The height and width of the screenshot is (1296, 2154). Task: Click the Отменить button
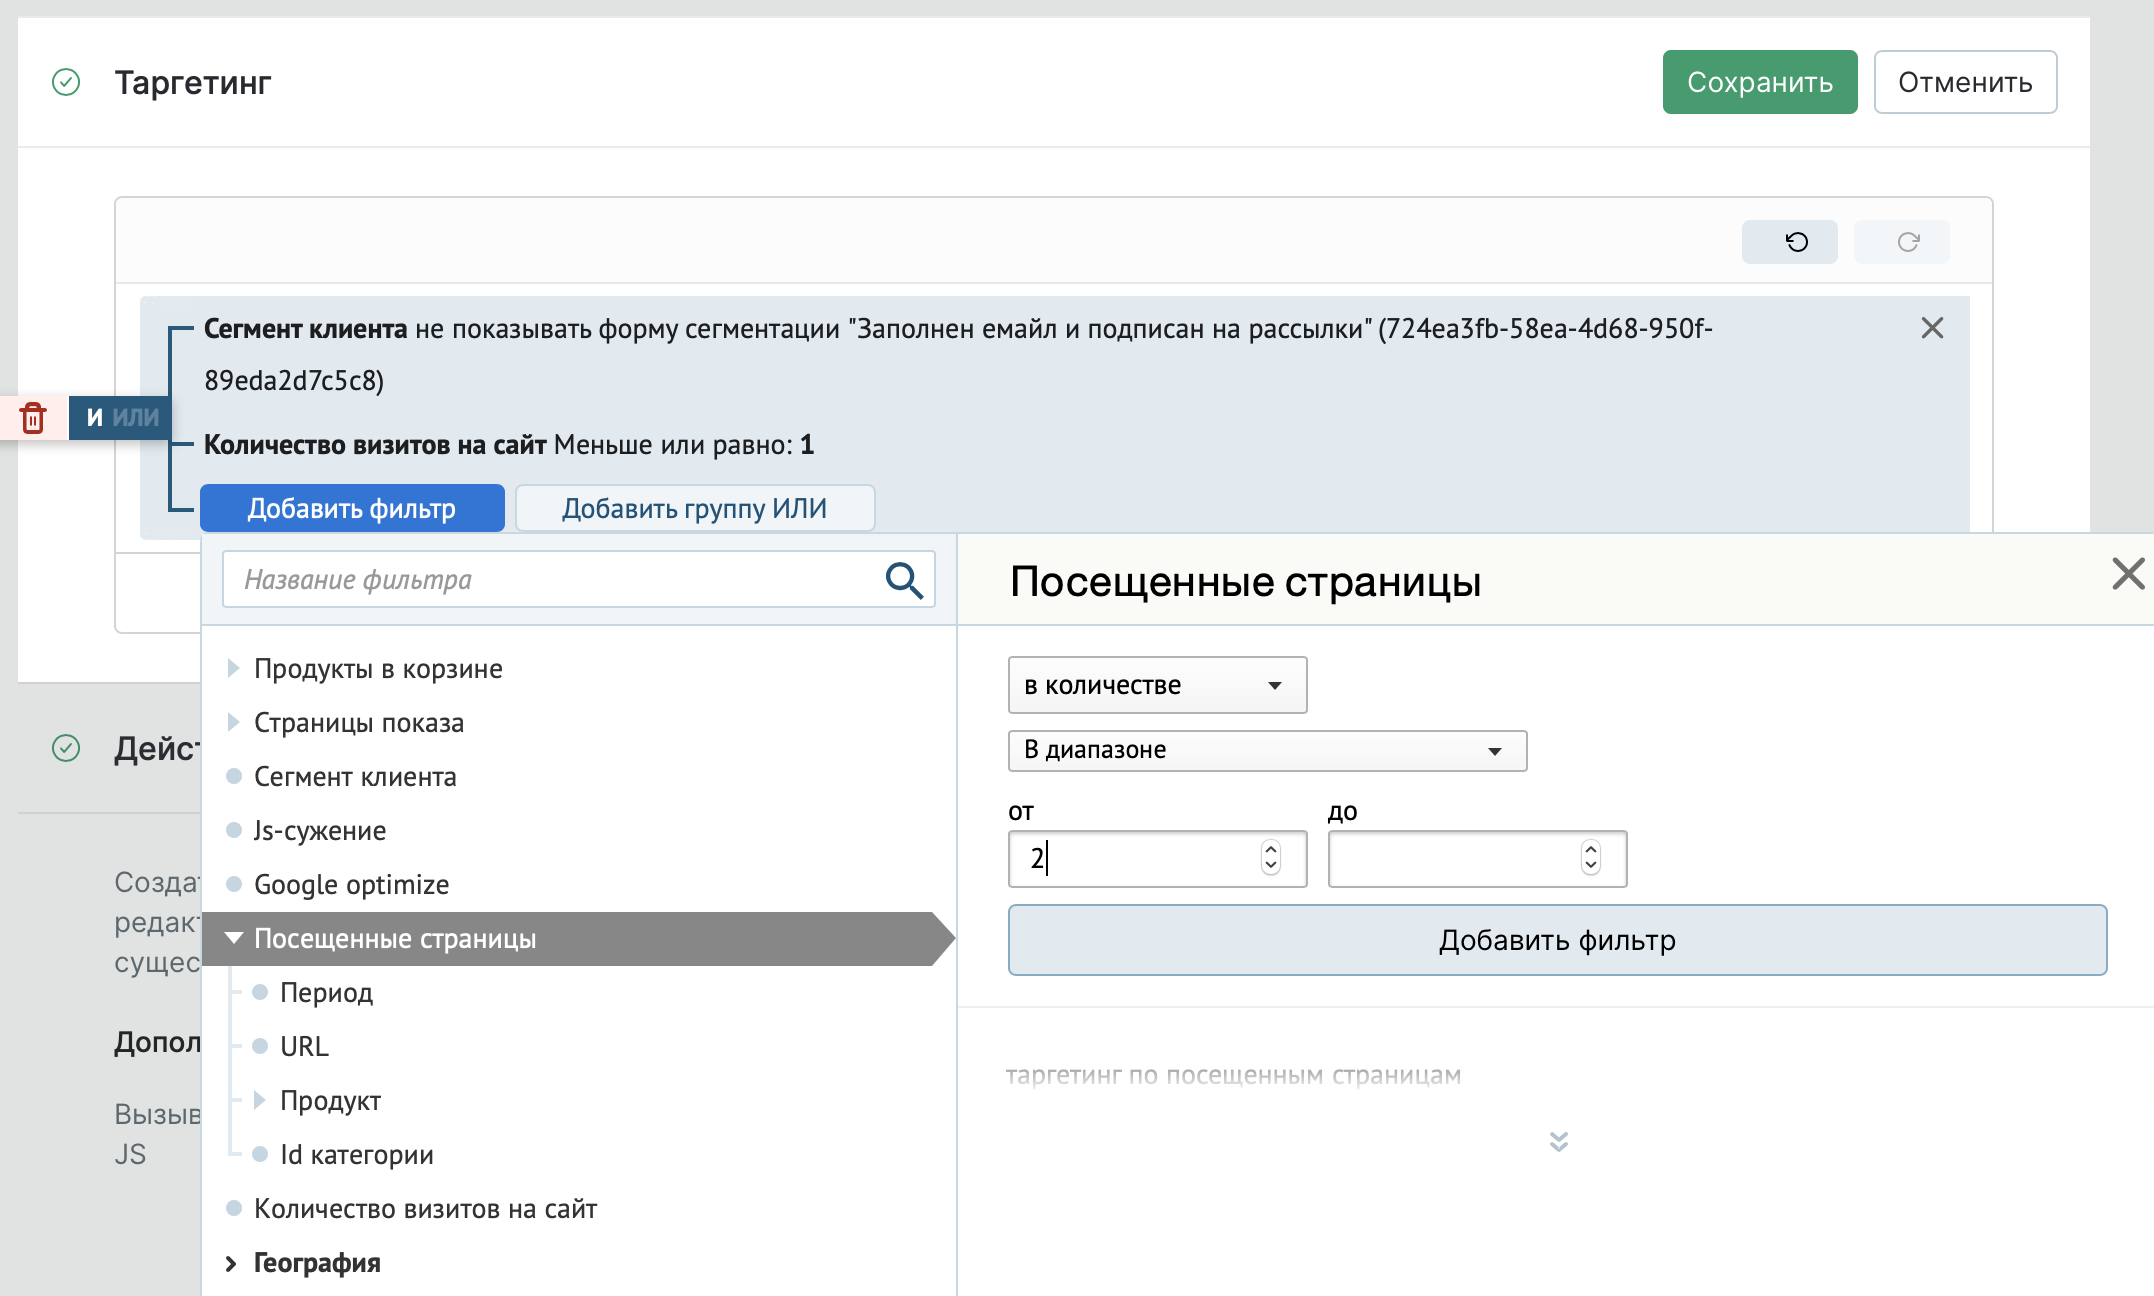(x=1965, y=82)
